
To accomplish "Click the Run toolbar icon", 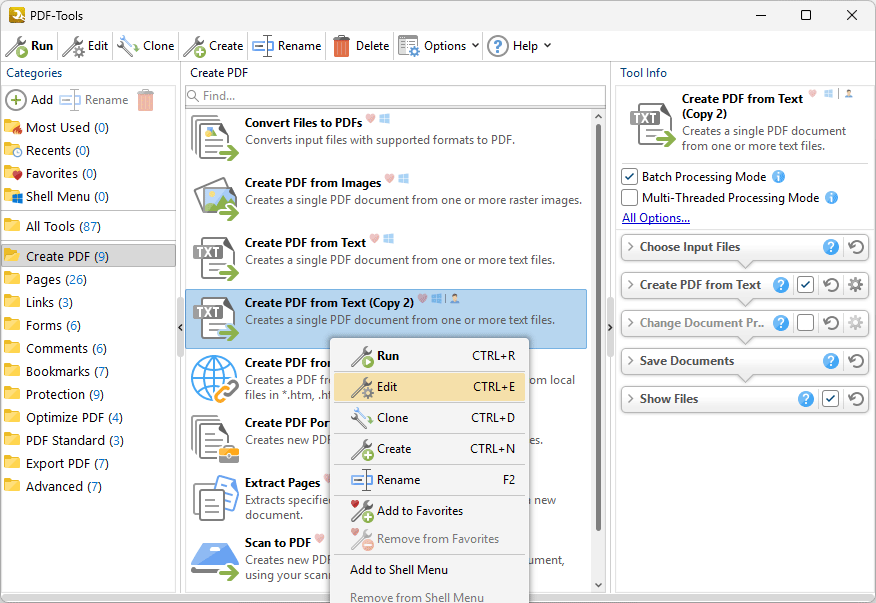I will (18, 46).
